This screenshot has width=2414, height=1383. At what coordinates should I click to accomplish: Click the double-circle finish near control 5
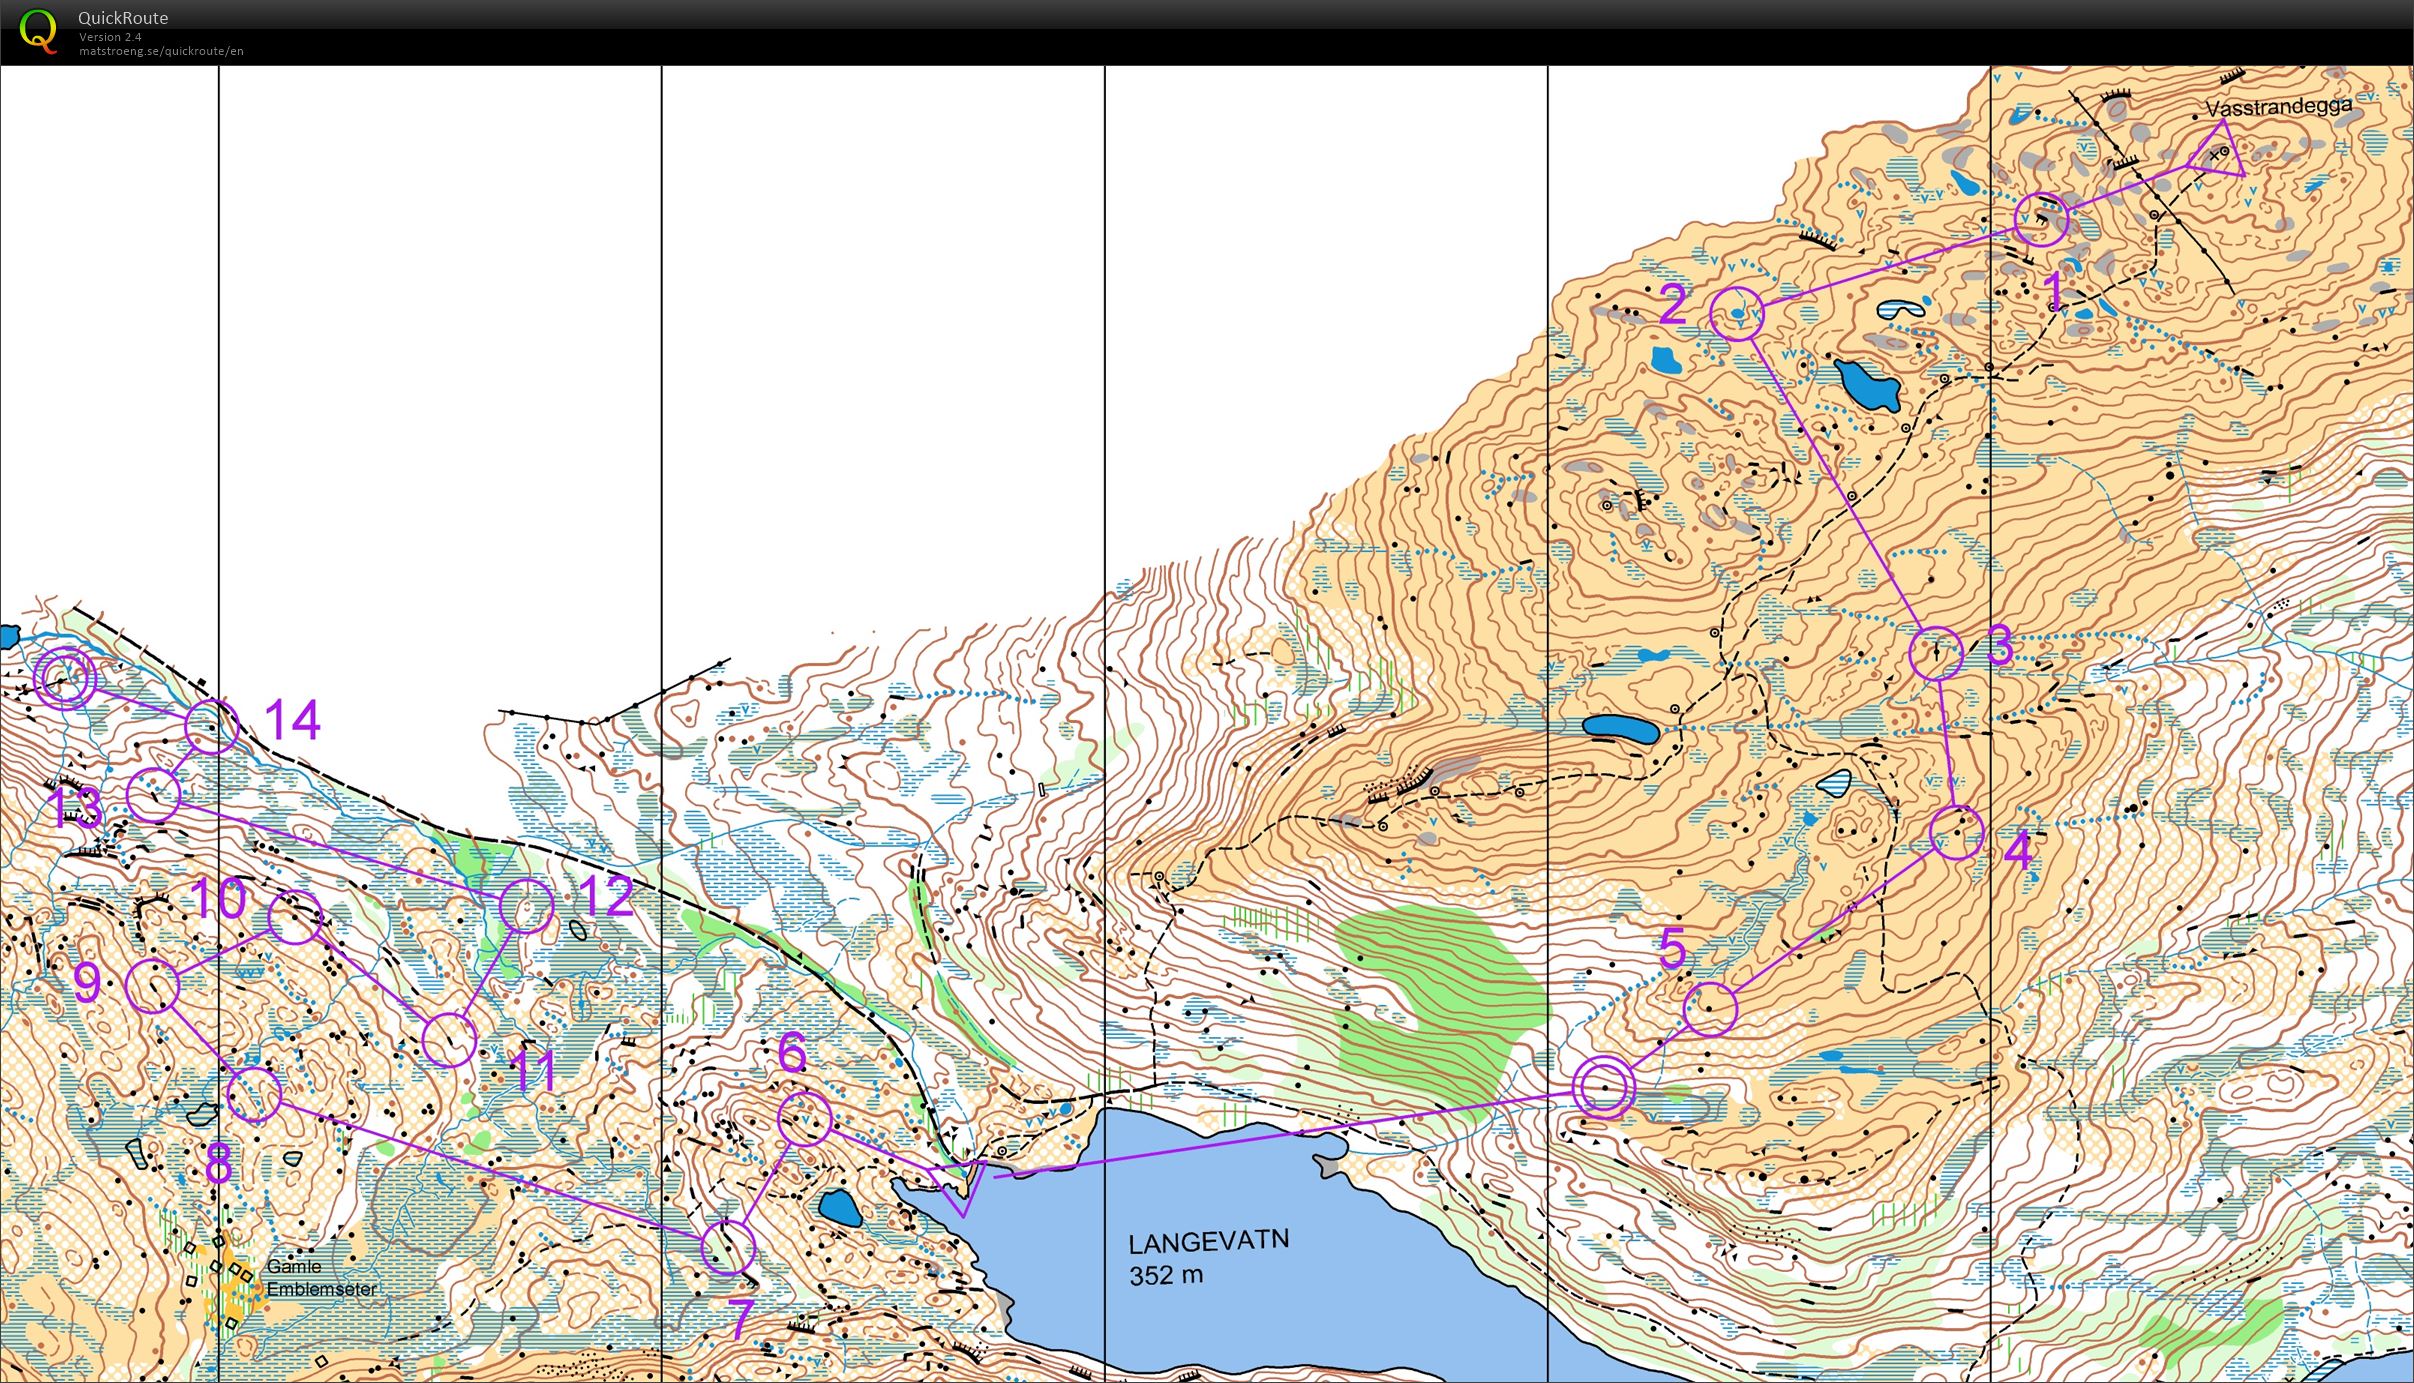(x=1603, y=1087)
